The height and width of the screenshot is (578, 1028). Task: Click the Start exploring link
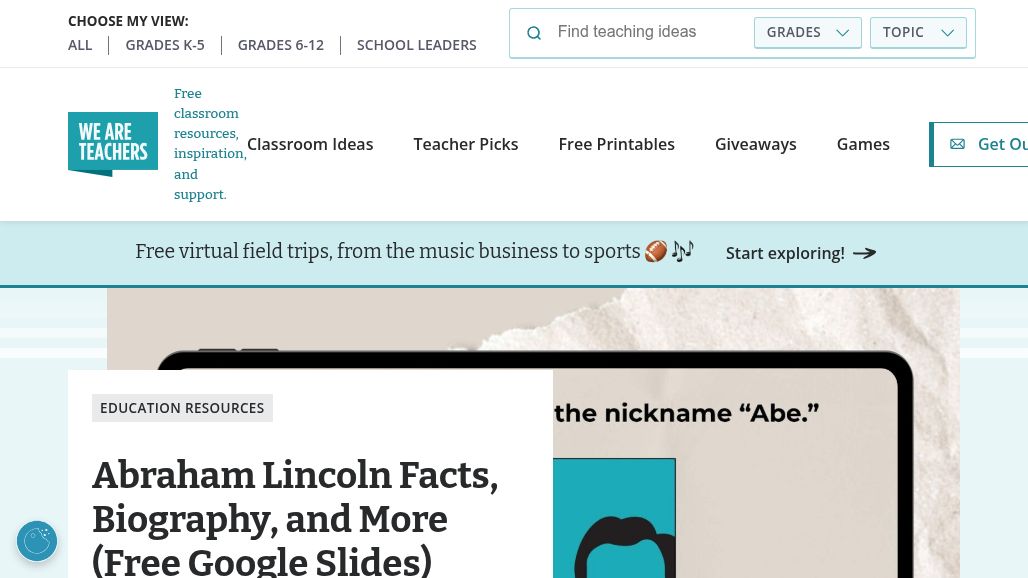click(785, 253)
